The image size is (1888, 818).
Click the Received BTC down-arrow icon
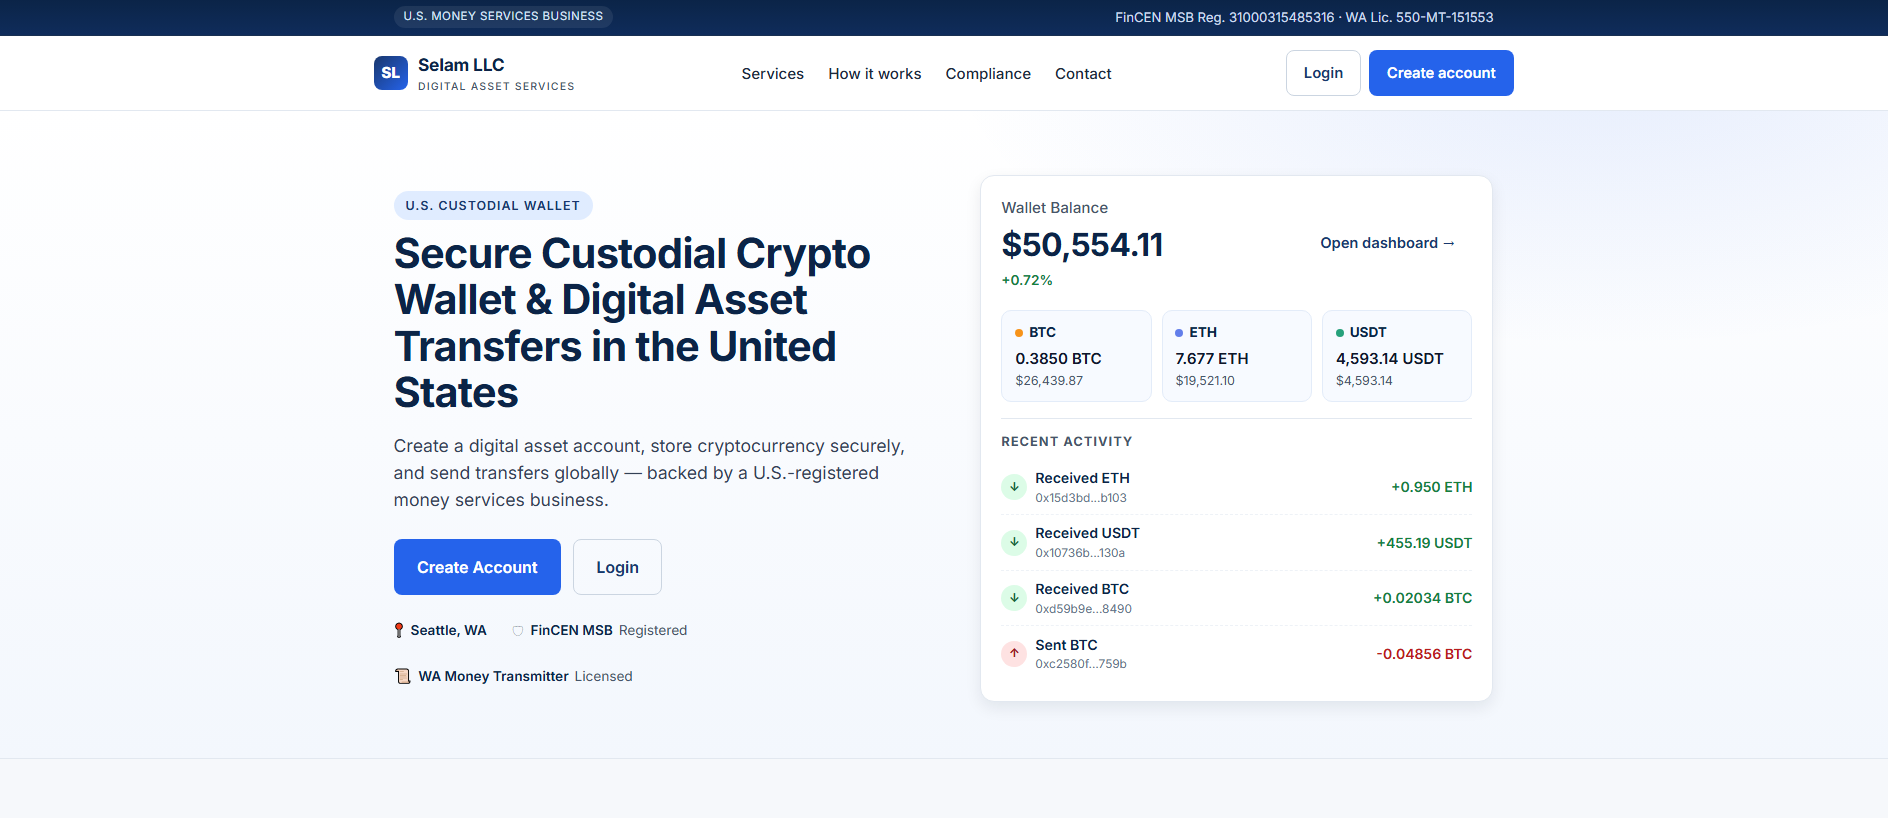click(x=1014, y=598)
